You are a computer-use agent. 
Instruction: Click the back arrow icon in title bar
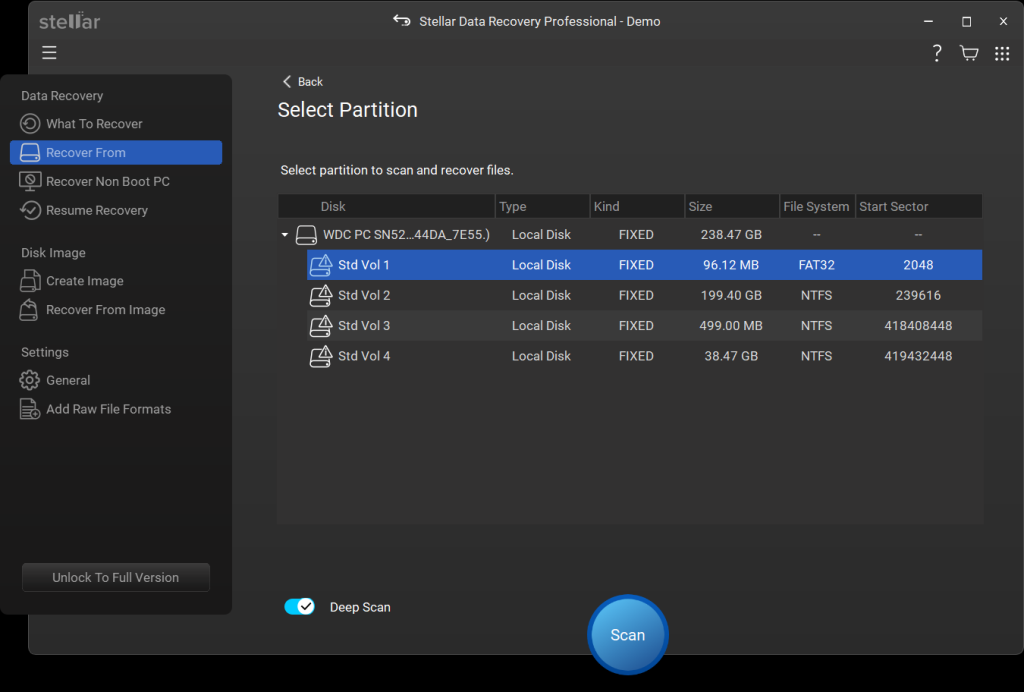point(401,21)
